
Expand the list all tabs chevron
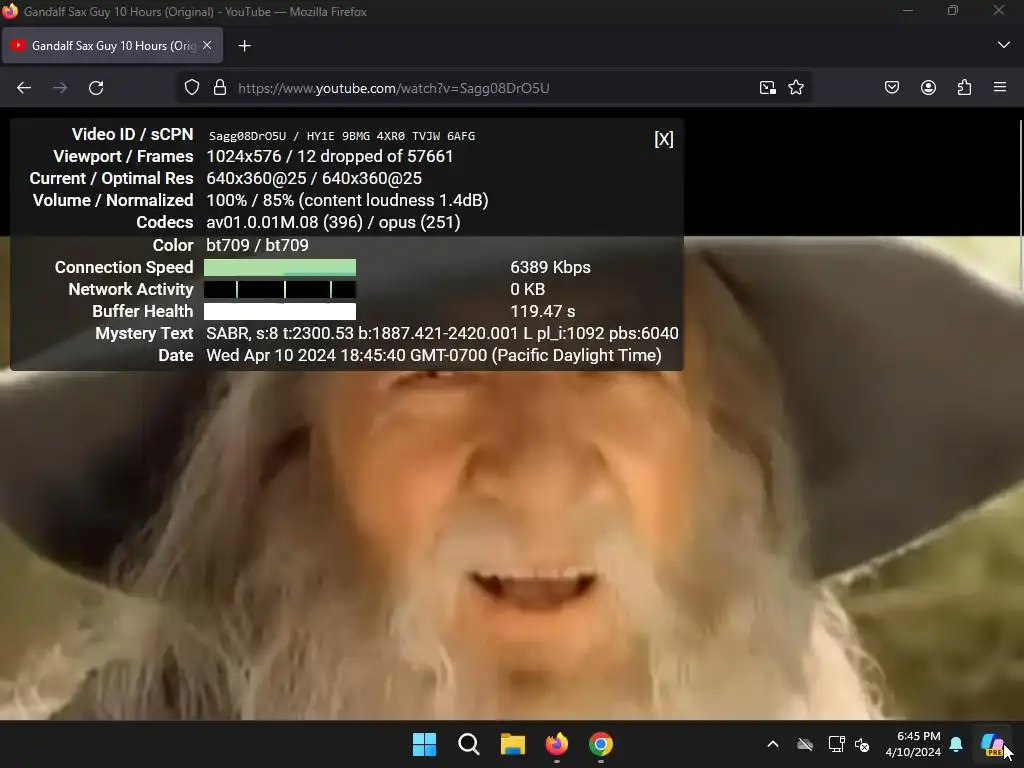tap(1004, 45)
